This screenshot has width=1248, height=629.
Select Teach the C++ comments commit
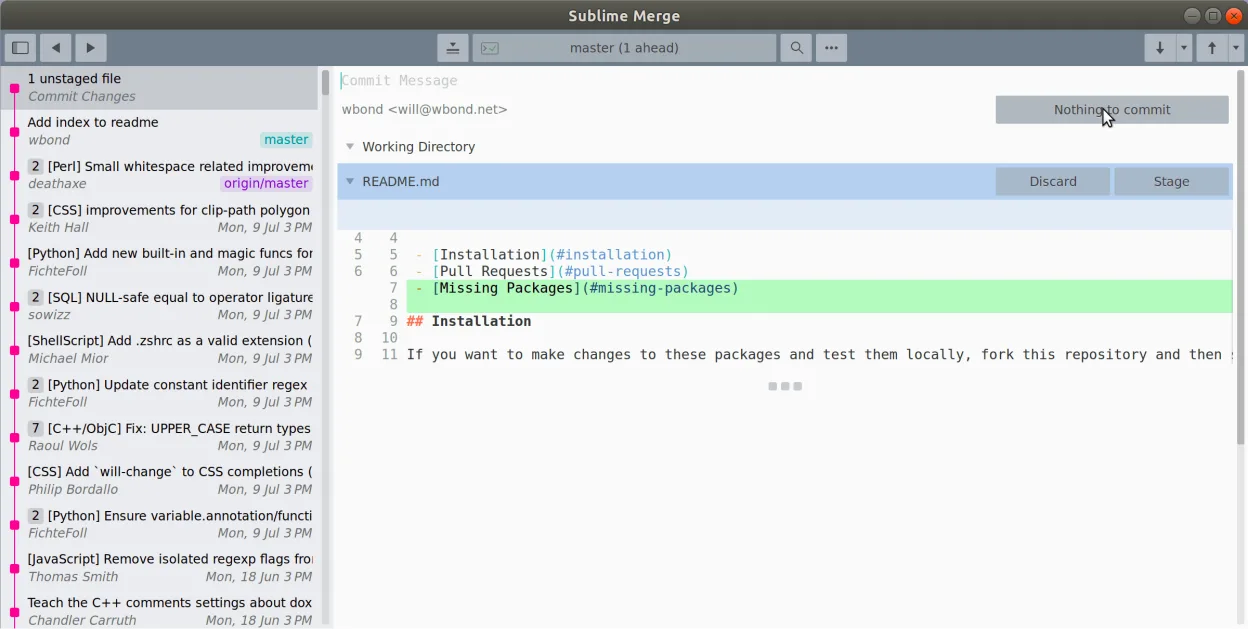tap(160, 611)
